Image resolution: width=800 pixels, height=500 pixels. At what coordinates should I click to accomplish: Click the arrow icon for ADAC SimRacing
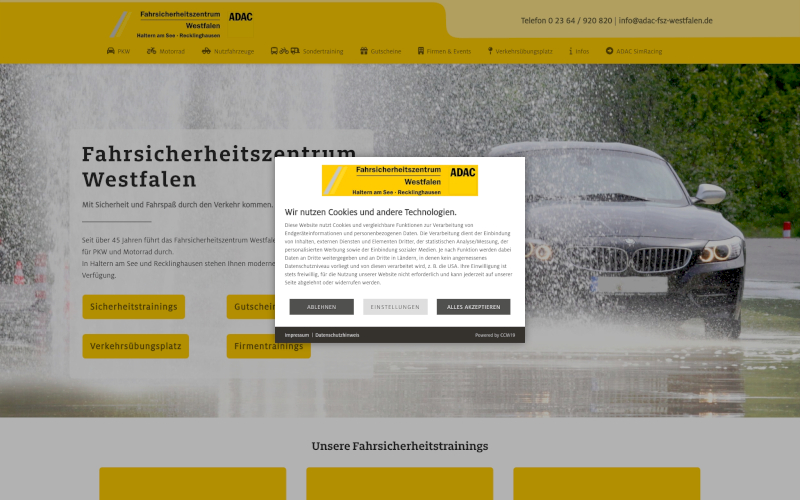coord(609,51)
